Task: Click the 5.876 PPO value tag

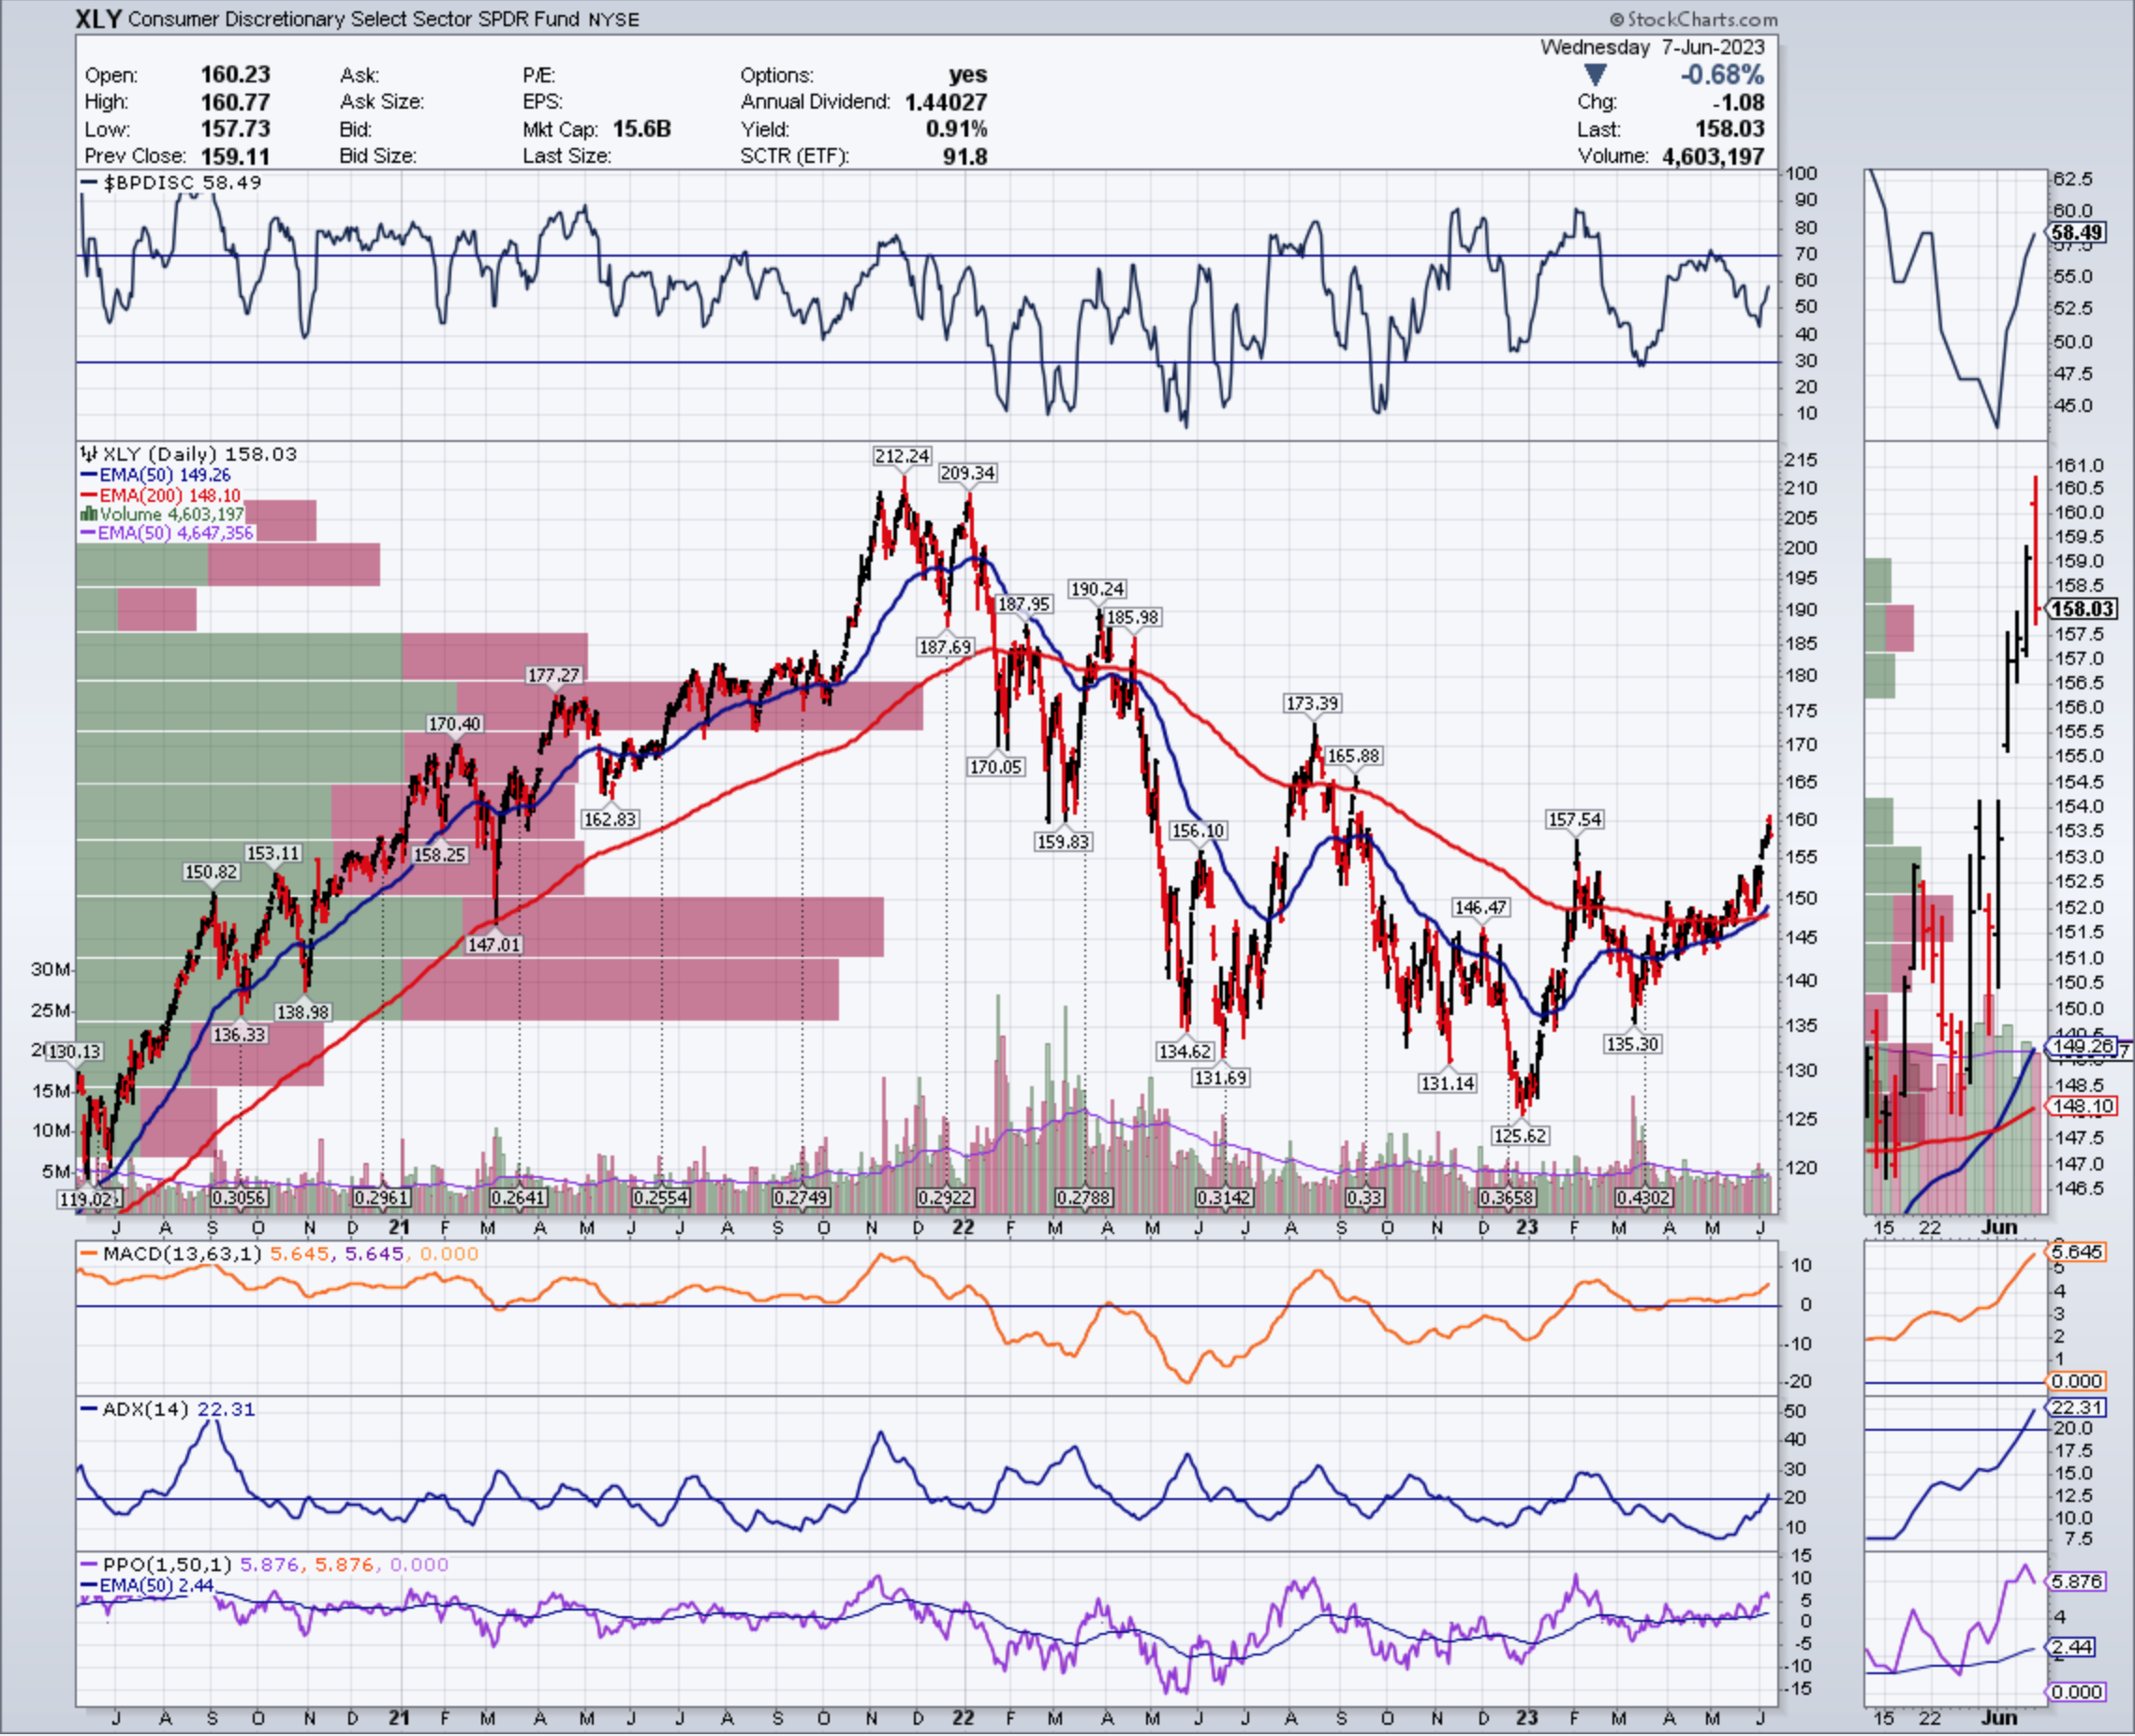Action: tap(2077, 1582)
